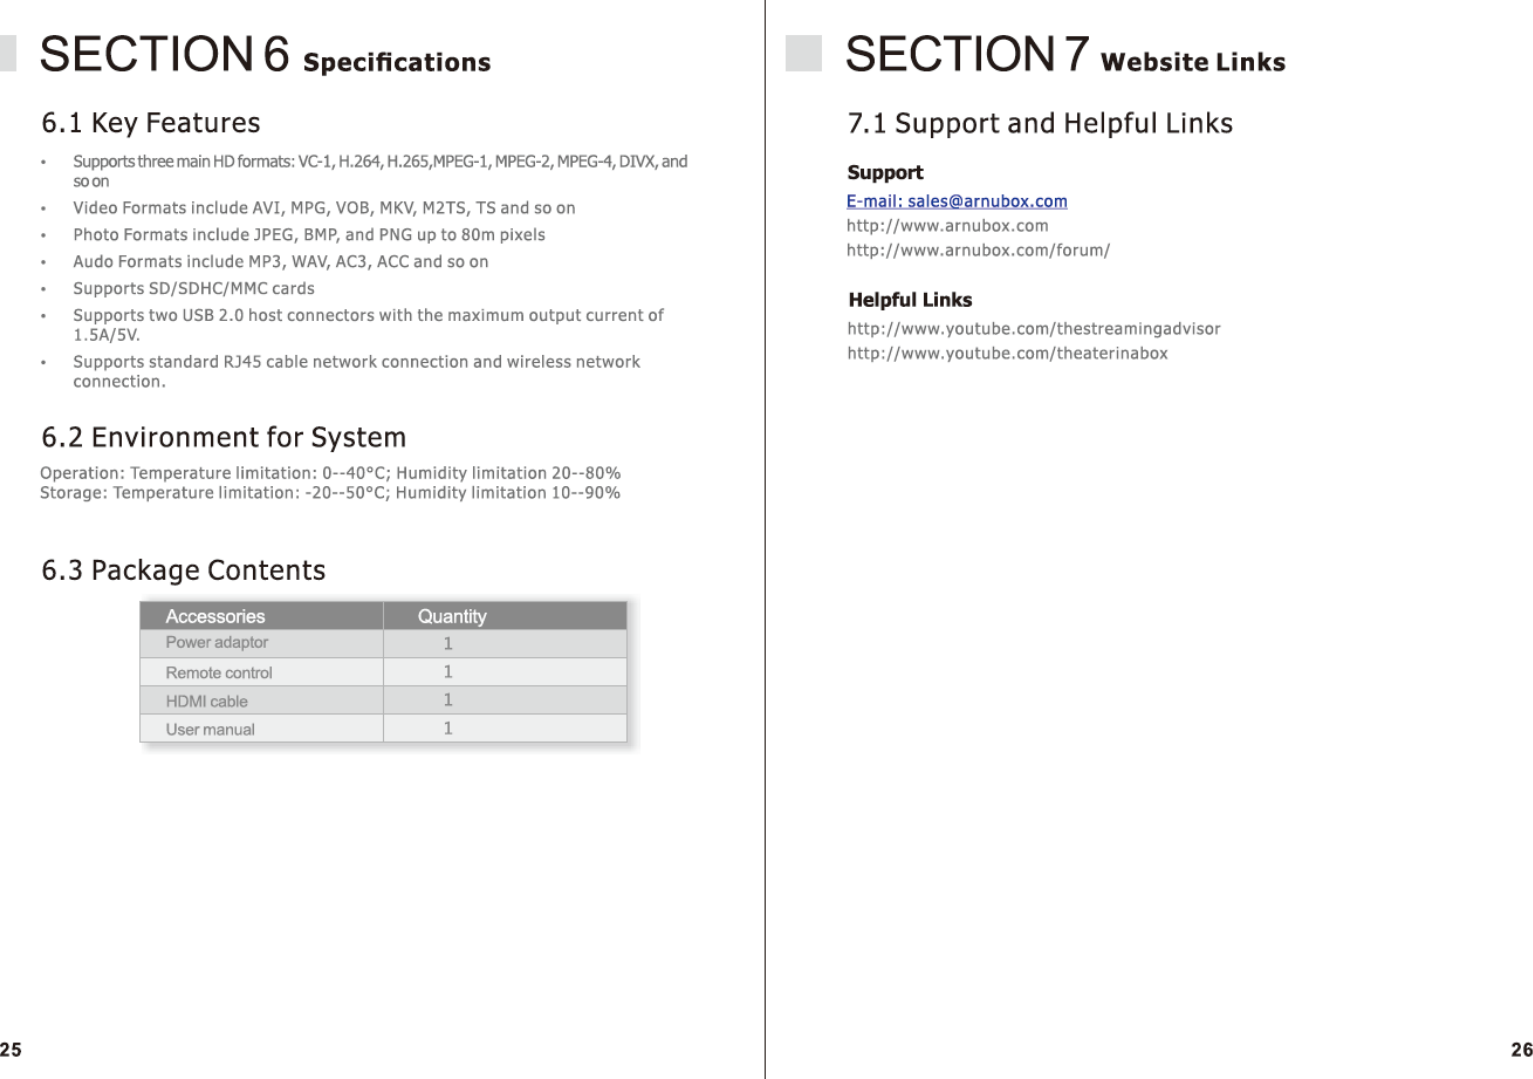This screenshot has width=1533, height=1079.
Task: Select the 6.1 Key Features heading
Action: (x=150, y=123)
